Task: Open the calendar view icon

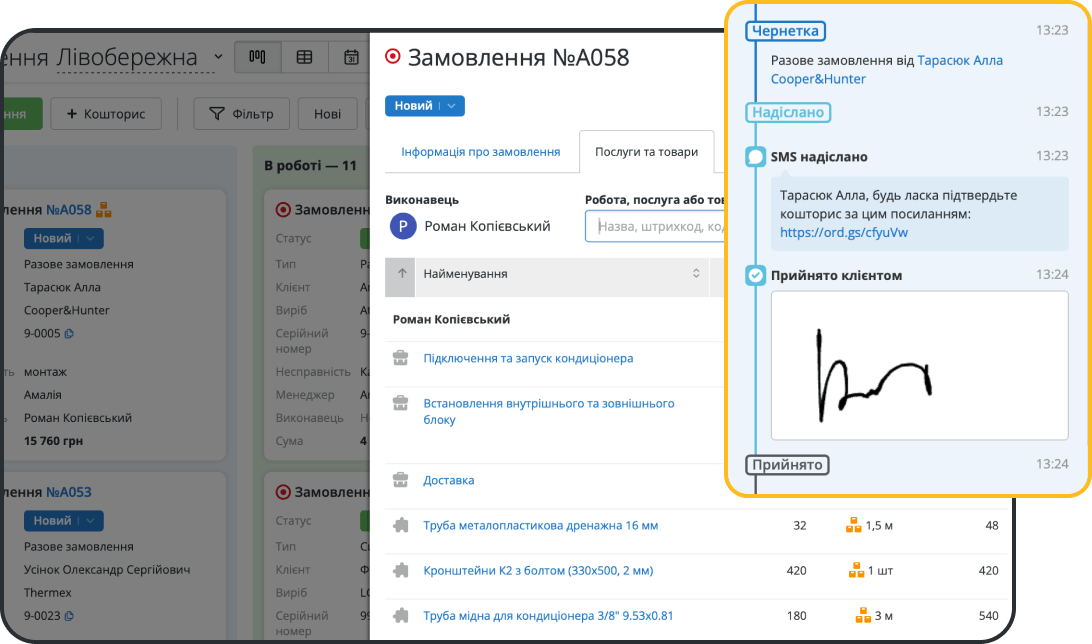Action: point(351,57)
